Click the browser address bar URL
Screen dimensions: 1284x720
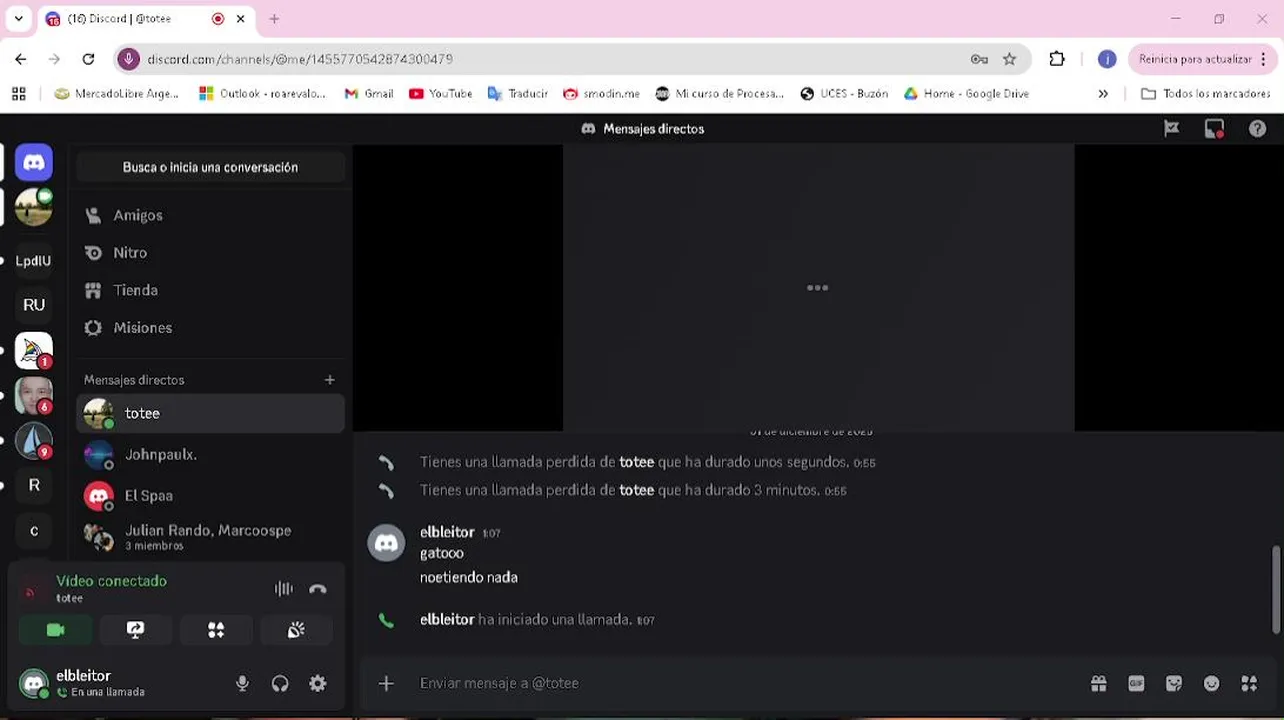point(300,60)
